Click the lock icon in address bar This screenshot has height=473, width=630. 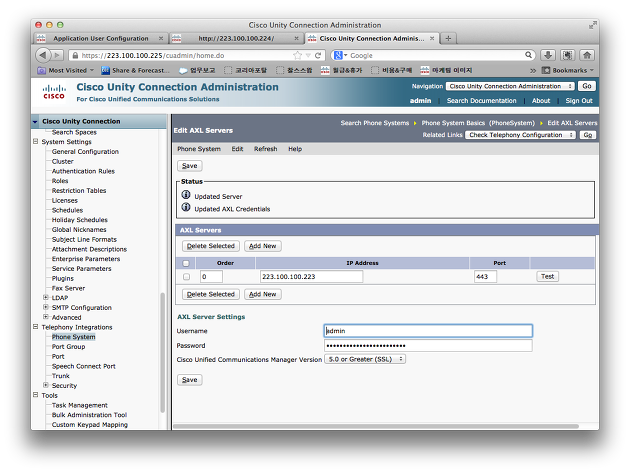[x=75, y=55]
